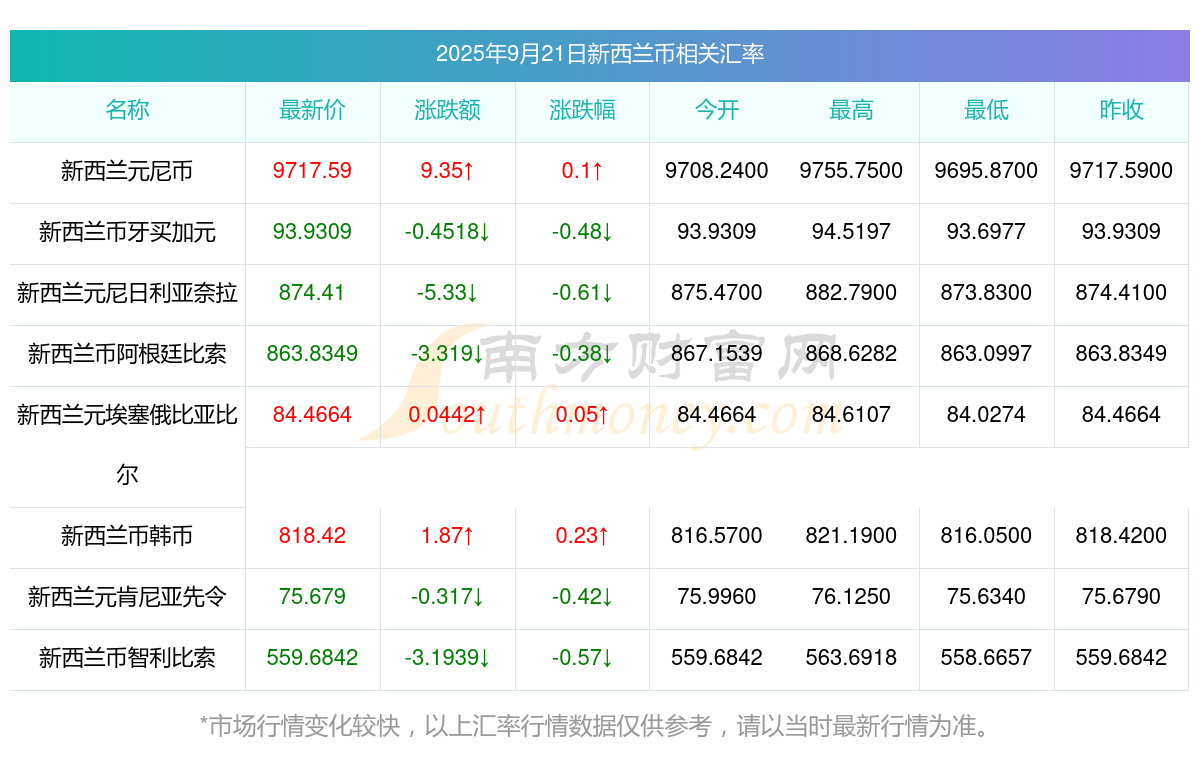This screenshot has width=1200, height=757.
Task: Click latest price 84.4664 in red
Action: [312, 414]
